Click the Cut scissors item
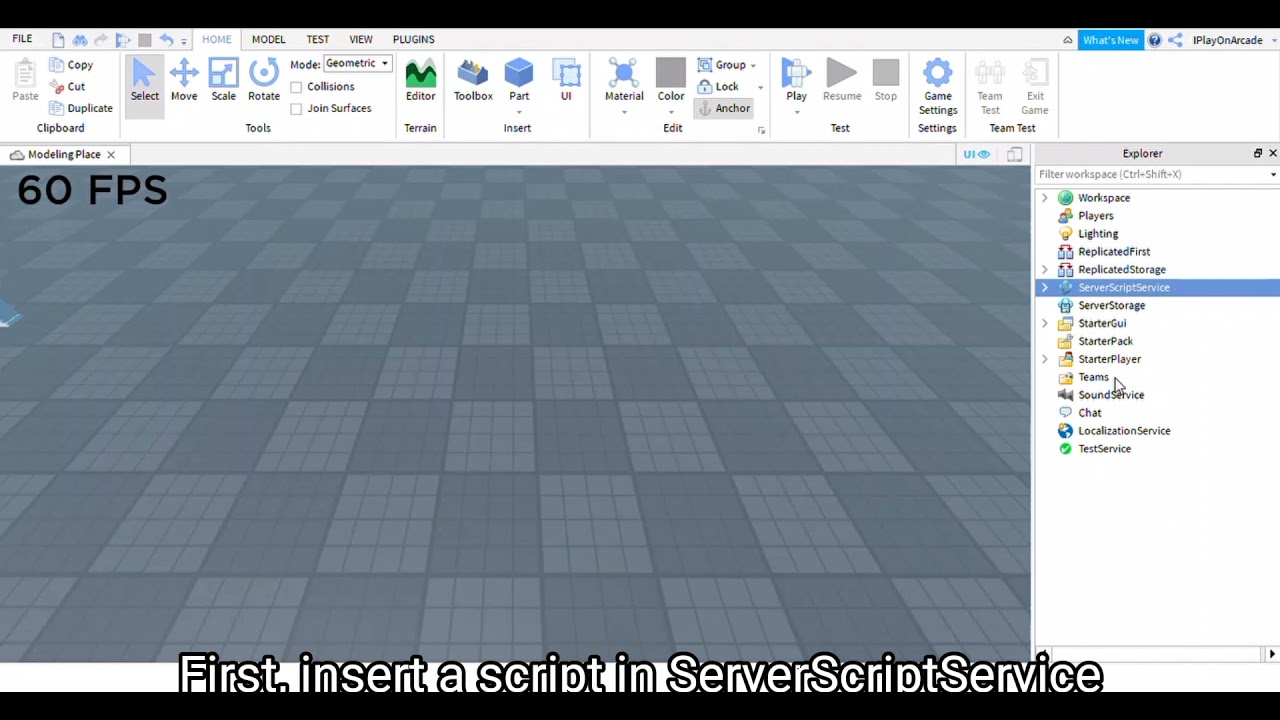Viewport: 1280px width, 720px height. tap(67, 87)
